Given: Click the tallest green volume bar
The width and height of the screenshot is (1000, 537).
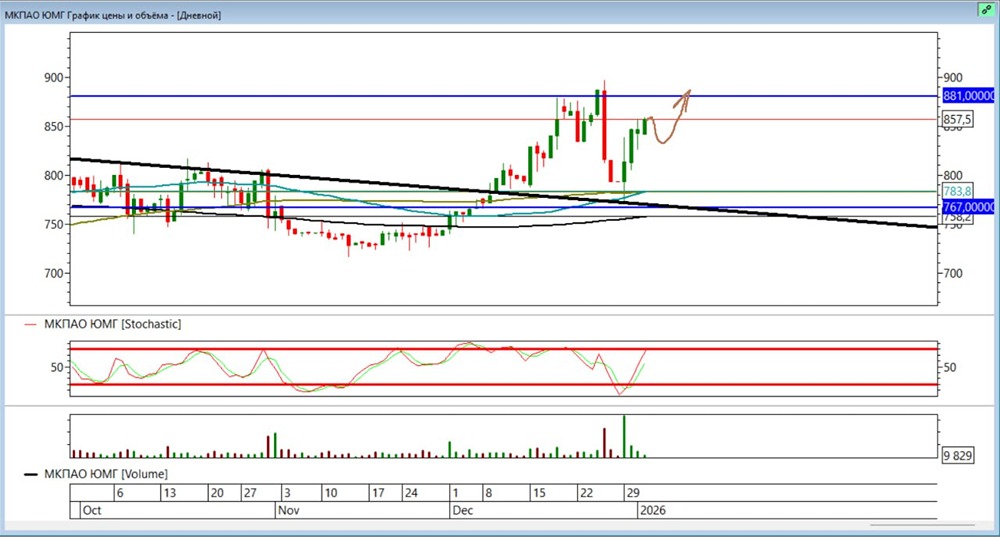Looking at the screenshot, I should [x=624, y=437].
